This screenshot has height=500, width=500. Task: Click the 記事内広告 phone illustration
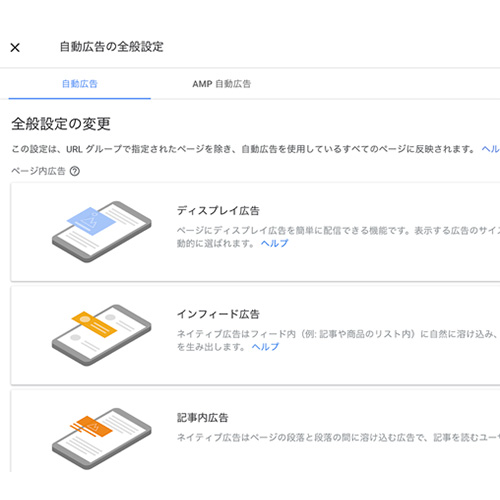click(102, 439)
